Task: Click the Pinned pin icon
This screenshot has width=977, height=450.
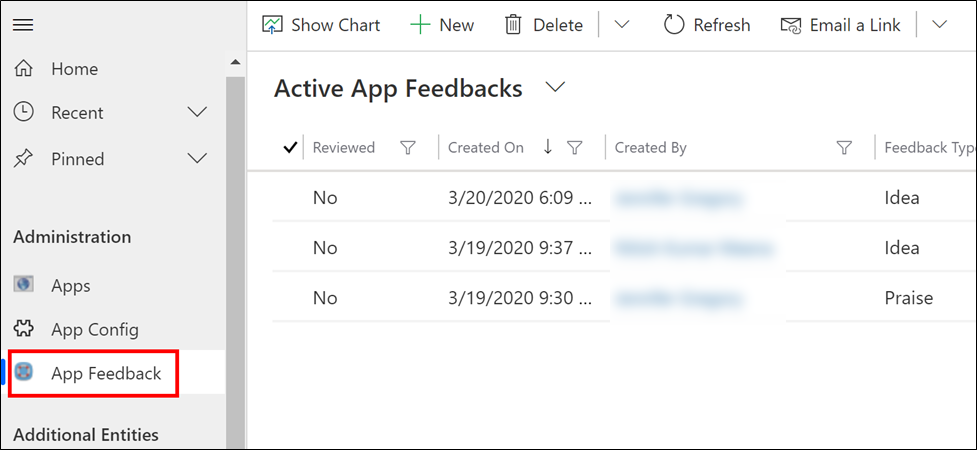Action: point(23,159)
